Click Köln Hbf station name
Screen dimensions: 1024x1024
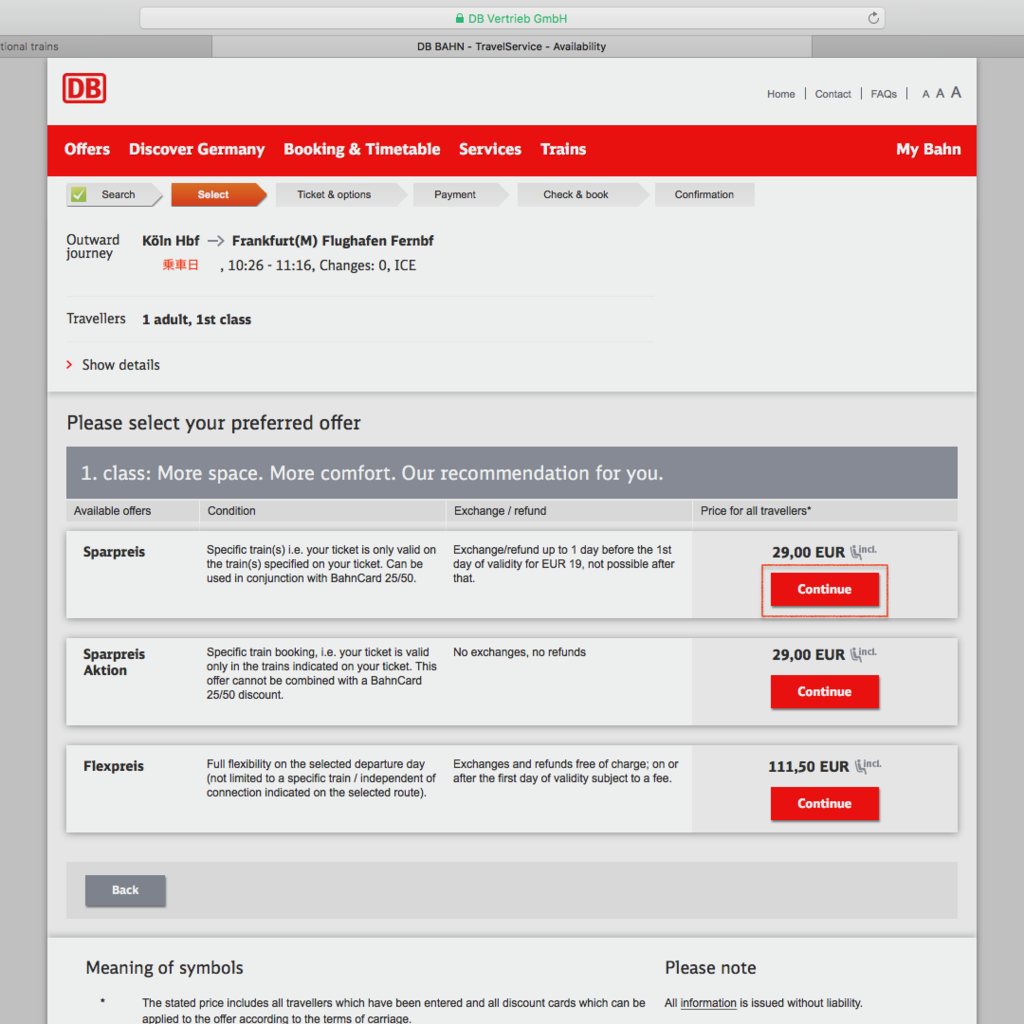point(170,241)
